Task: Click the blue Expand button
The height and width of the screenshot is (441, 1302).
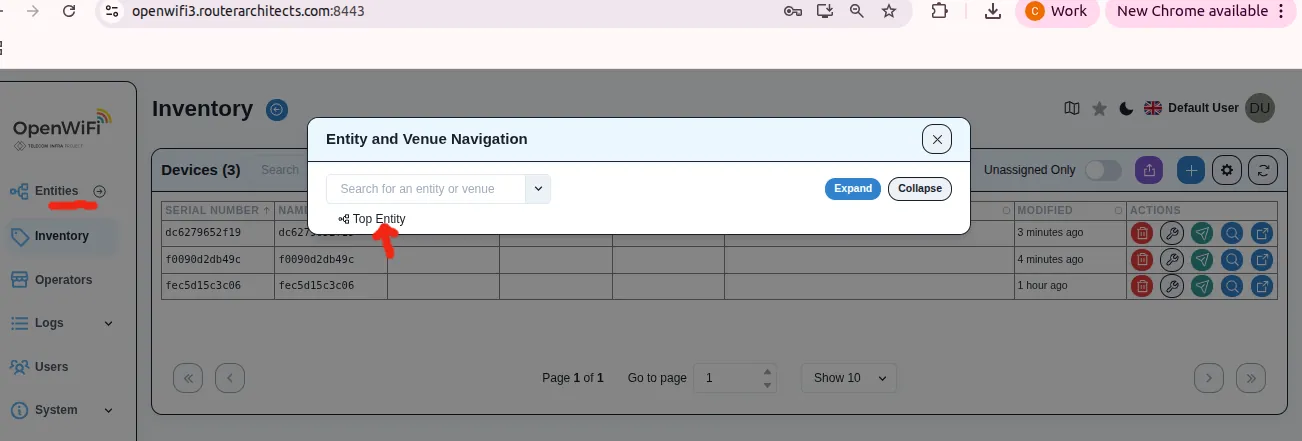Action: (852, 189)
